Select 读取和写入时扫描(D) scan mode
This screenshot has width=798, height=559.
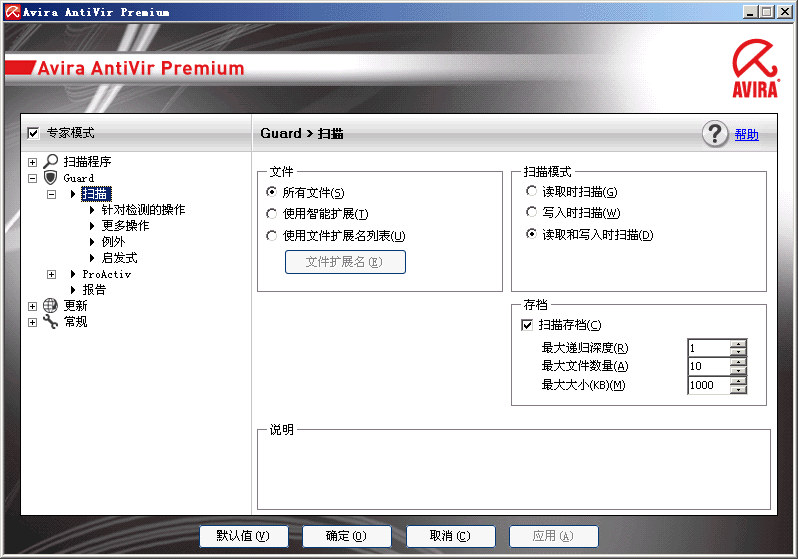pos(531,234)
